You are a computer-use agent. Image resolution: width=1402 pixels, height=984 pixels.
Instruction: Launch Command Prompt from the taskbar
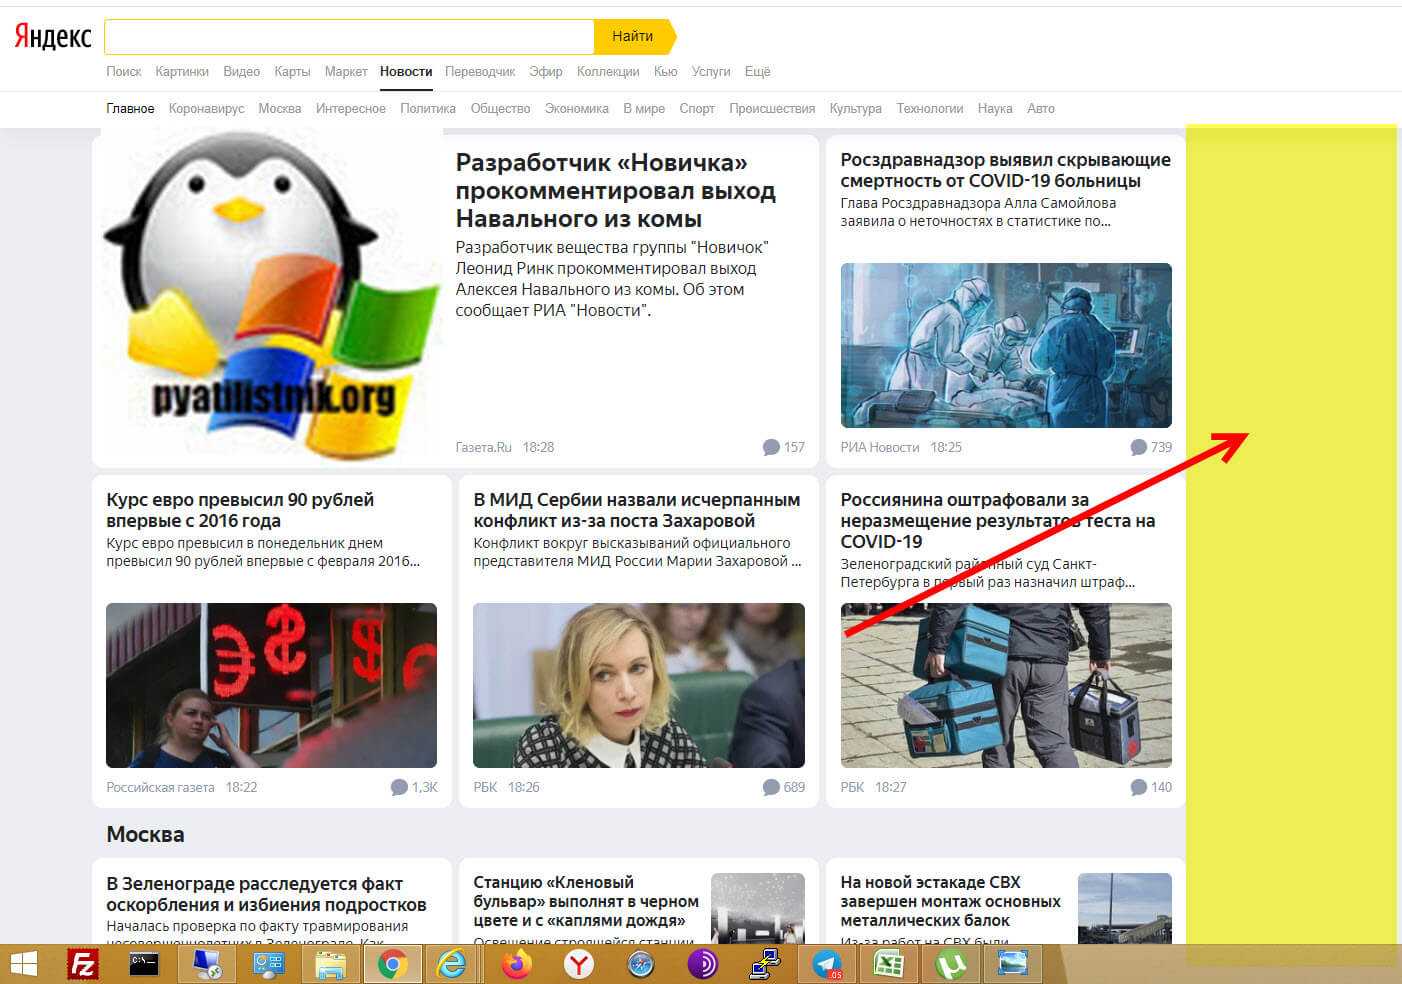click(x=144, y=964)
